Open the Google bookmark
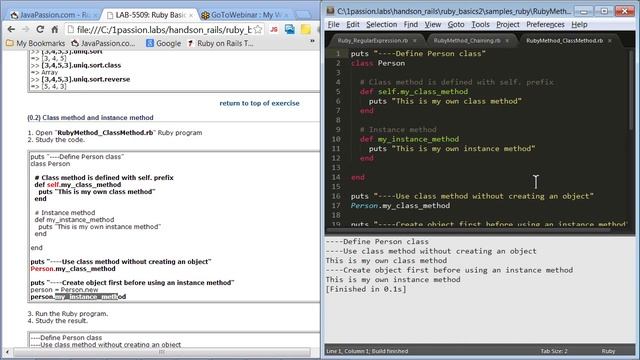Viewport: 640px width, 360px height. pos(163,43)
